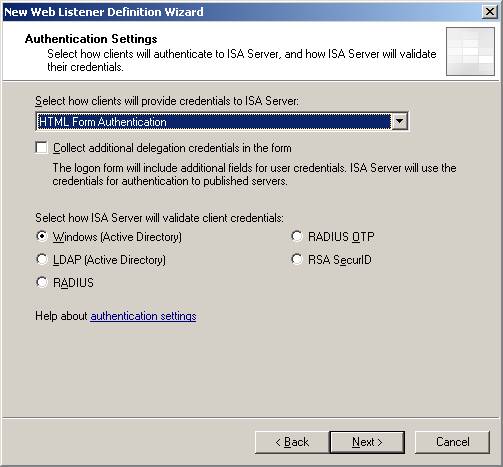Enable Collect additional delegation credentials checkbox
Image resolution: width=503 pixels, height=467 pixels.
point(41,147)
